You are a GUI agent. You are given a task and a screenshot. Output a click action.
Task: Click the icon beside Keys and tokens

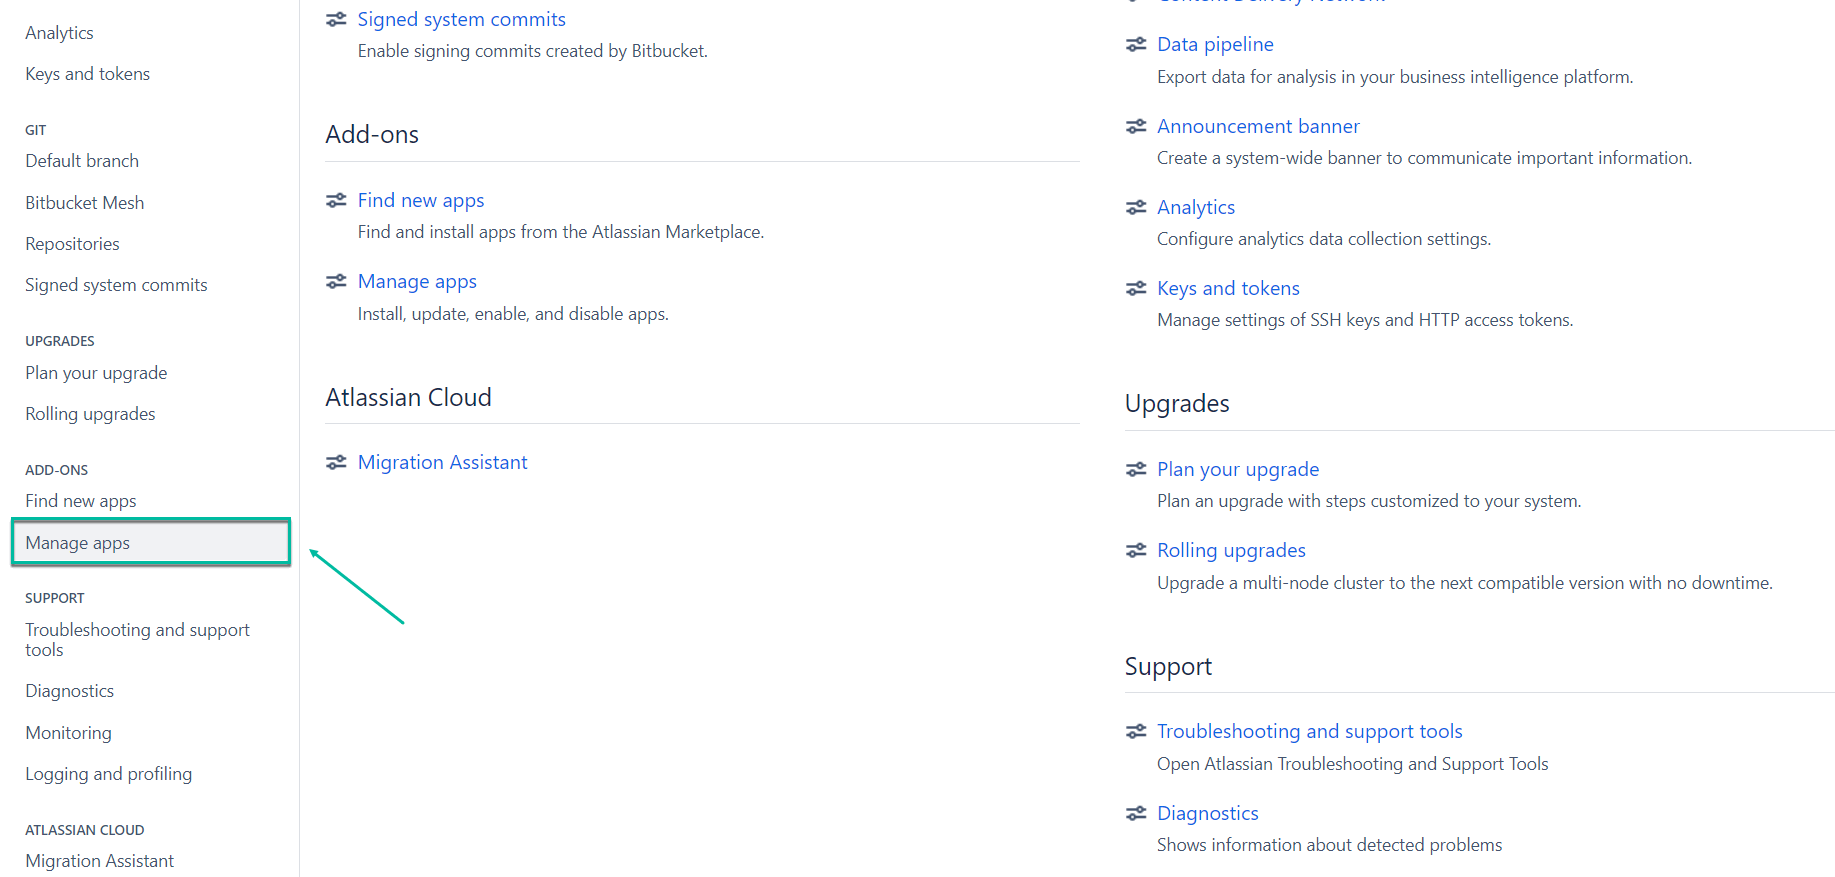(1136, 288)
